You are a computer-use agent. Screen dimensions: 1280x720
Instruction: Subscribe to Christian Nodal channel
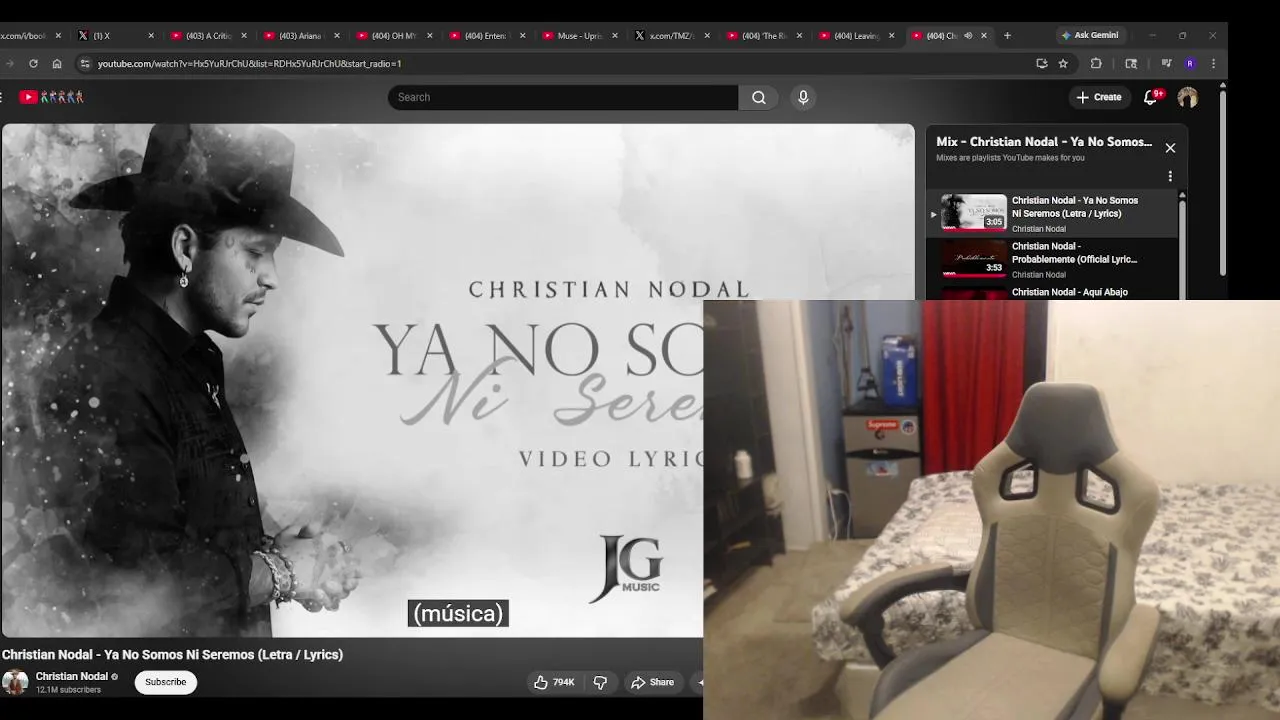[166, 682]
